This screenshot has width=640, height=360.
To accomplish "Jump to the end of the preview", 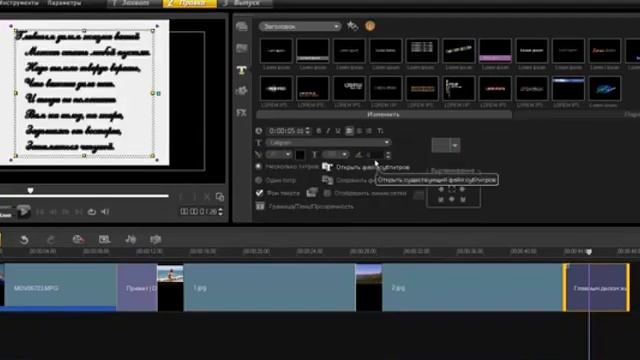I will pyautogui.click(x=78, y=212).
